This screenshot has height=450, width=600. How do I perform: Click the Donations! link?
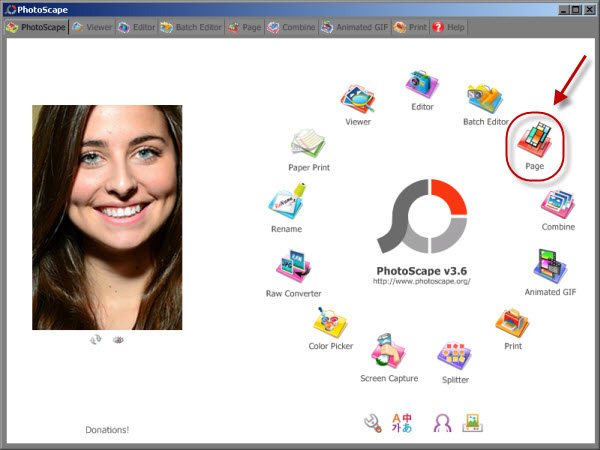(107, 430)
